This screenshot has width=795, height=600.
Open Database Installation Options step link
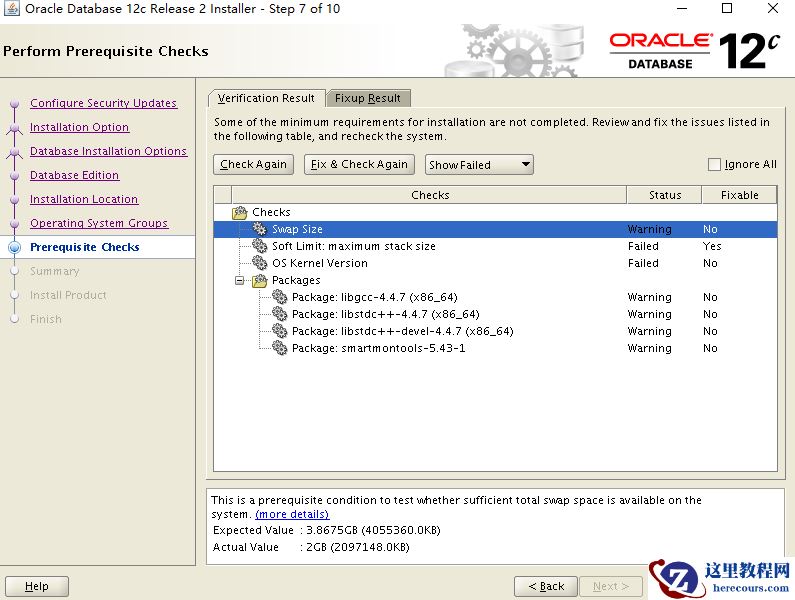109,151
